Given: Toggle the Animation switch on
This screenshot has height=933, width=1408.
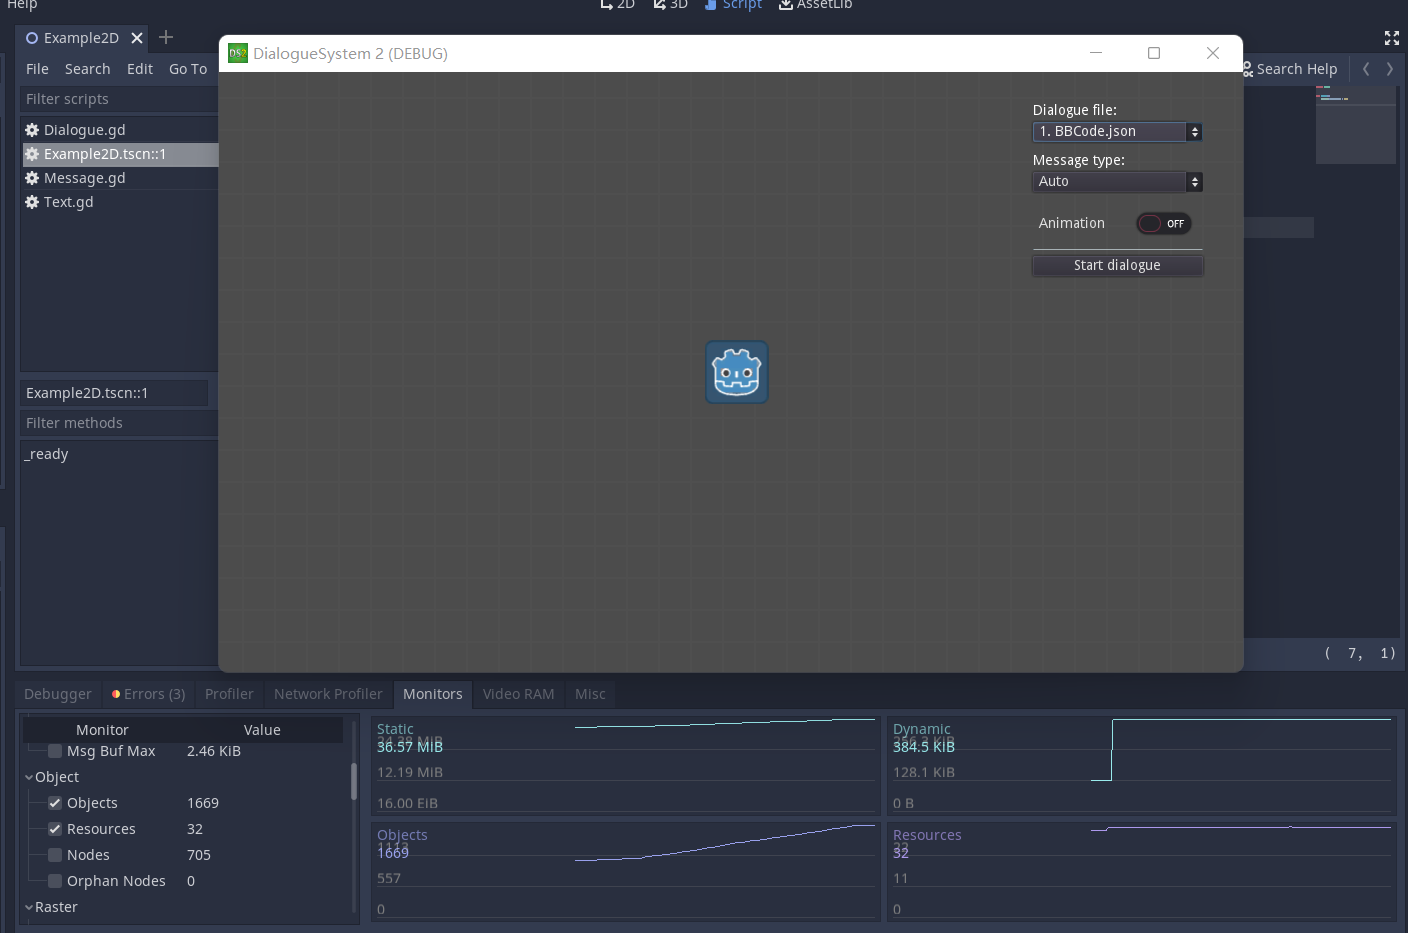Looking at the screenshot, I should (1164, 223).
